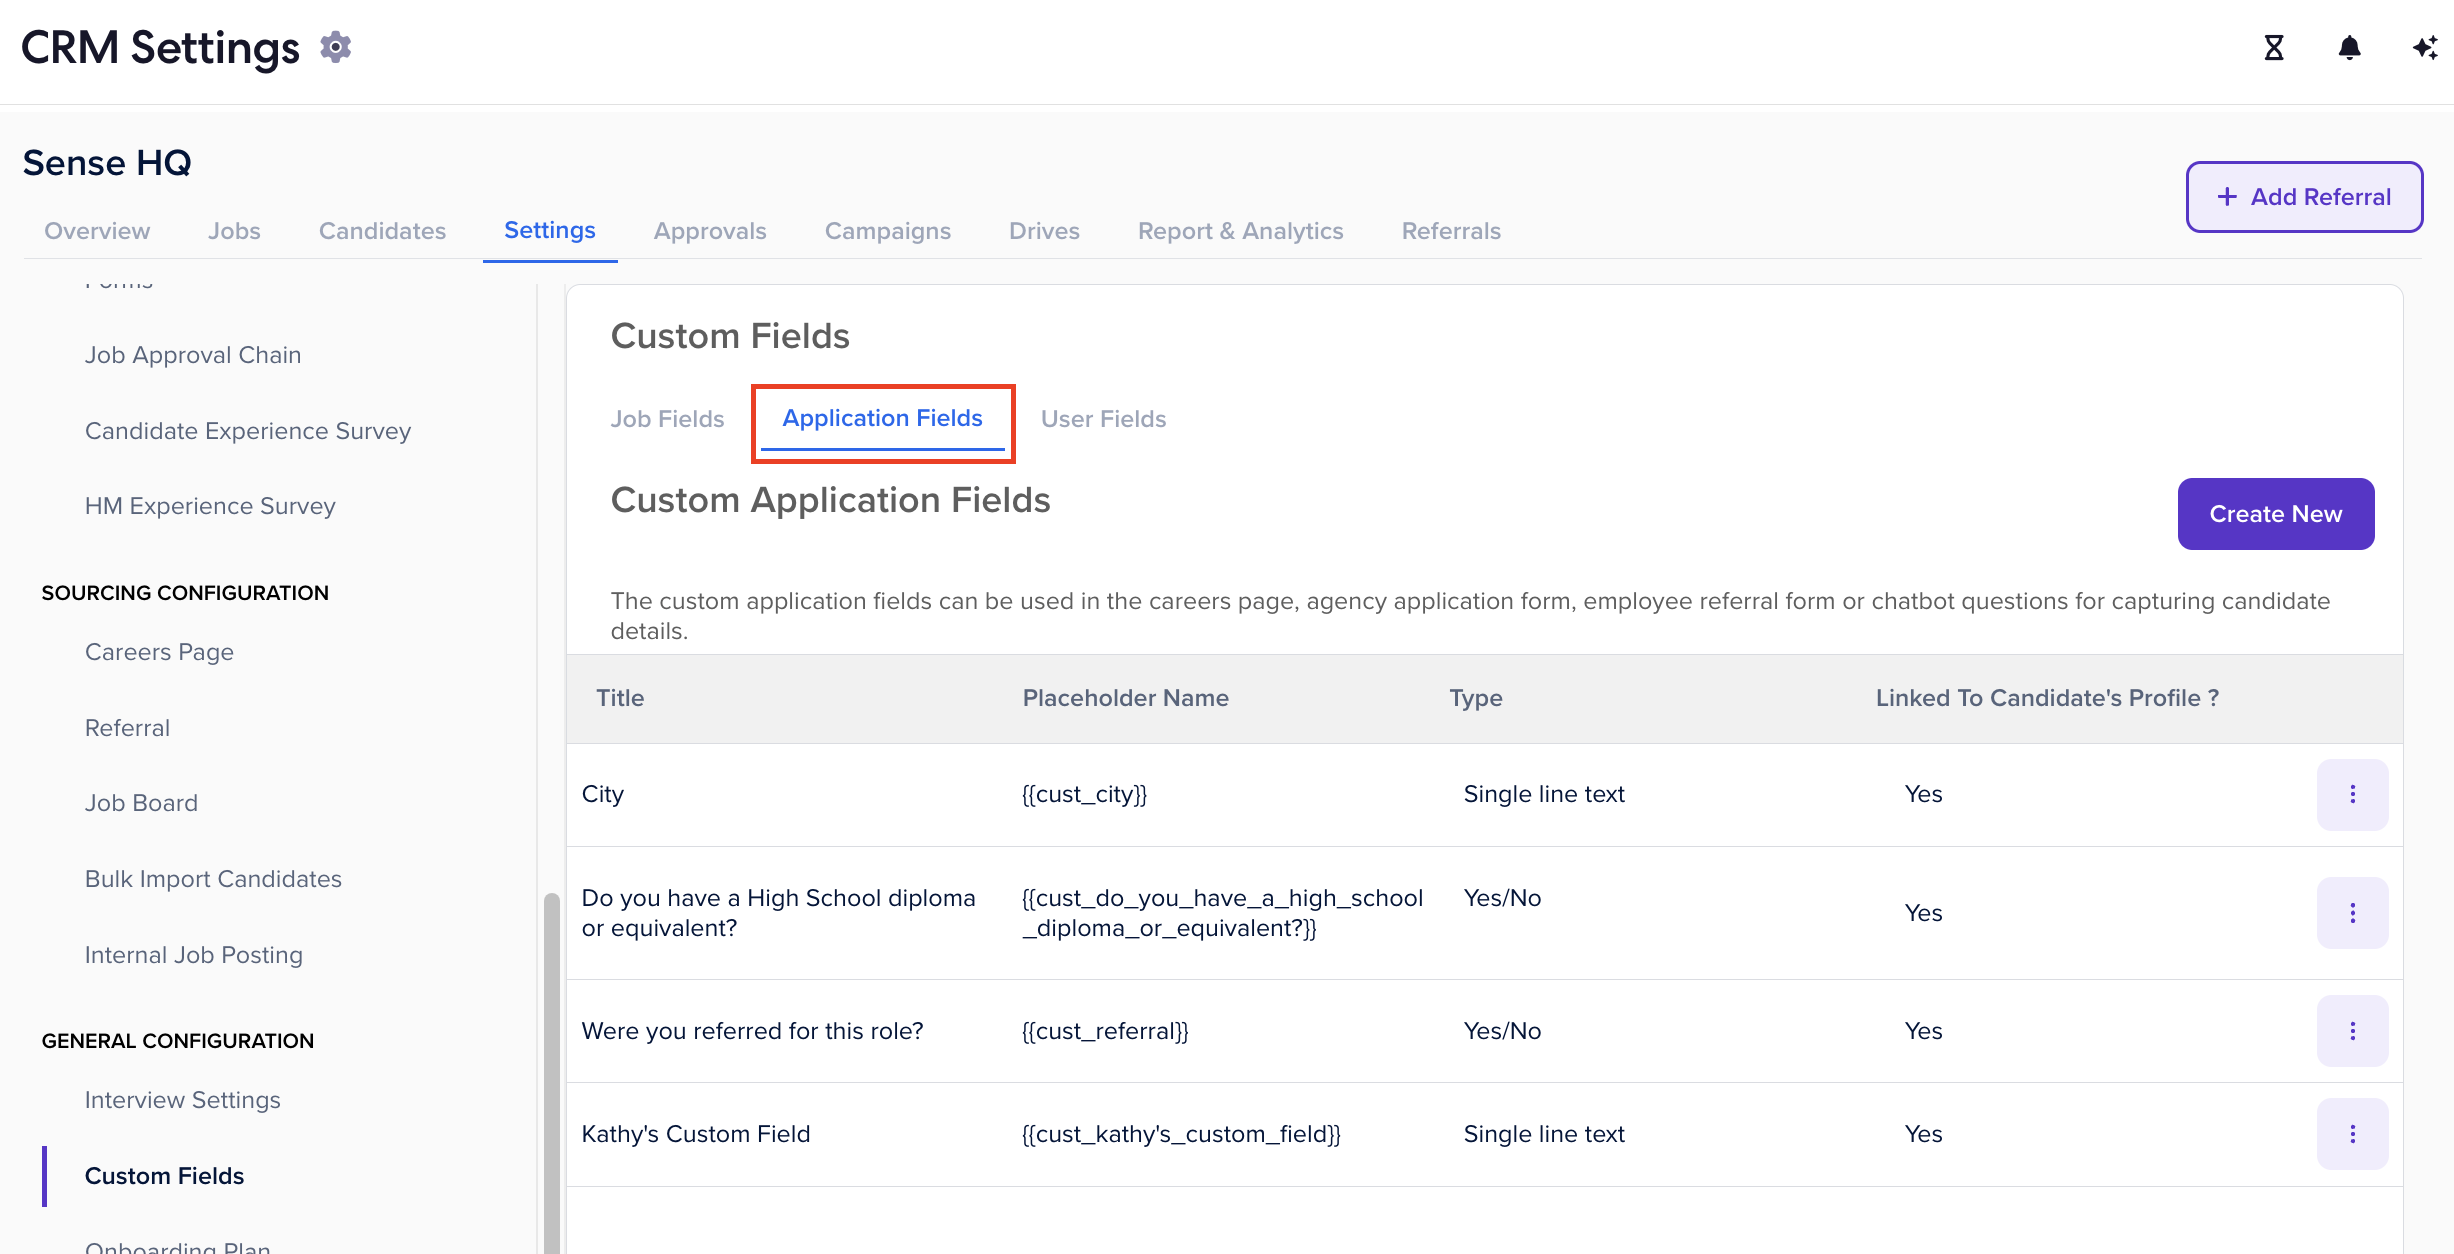Open Internal Job Posting settings
The image size is (2454, 1254).
tap(194, 955)
